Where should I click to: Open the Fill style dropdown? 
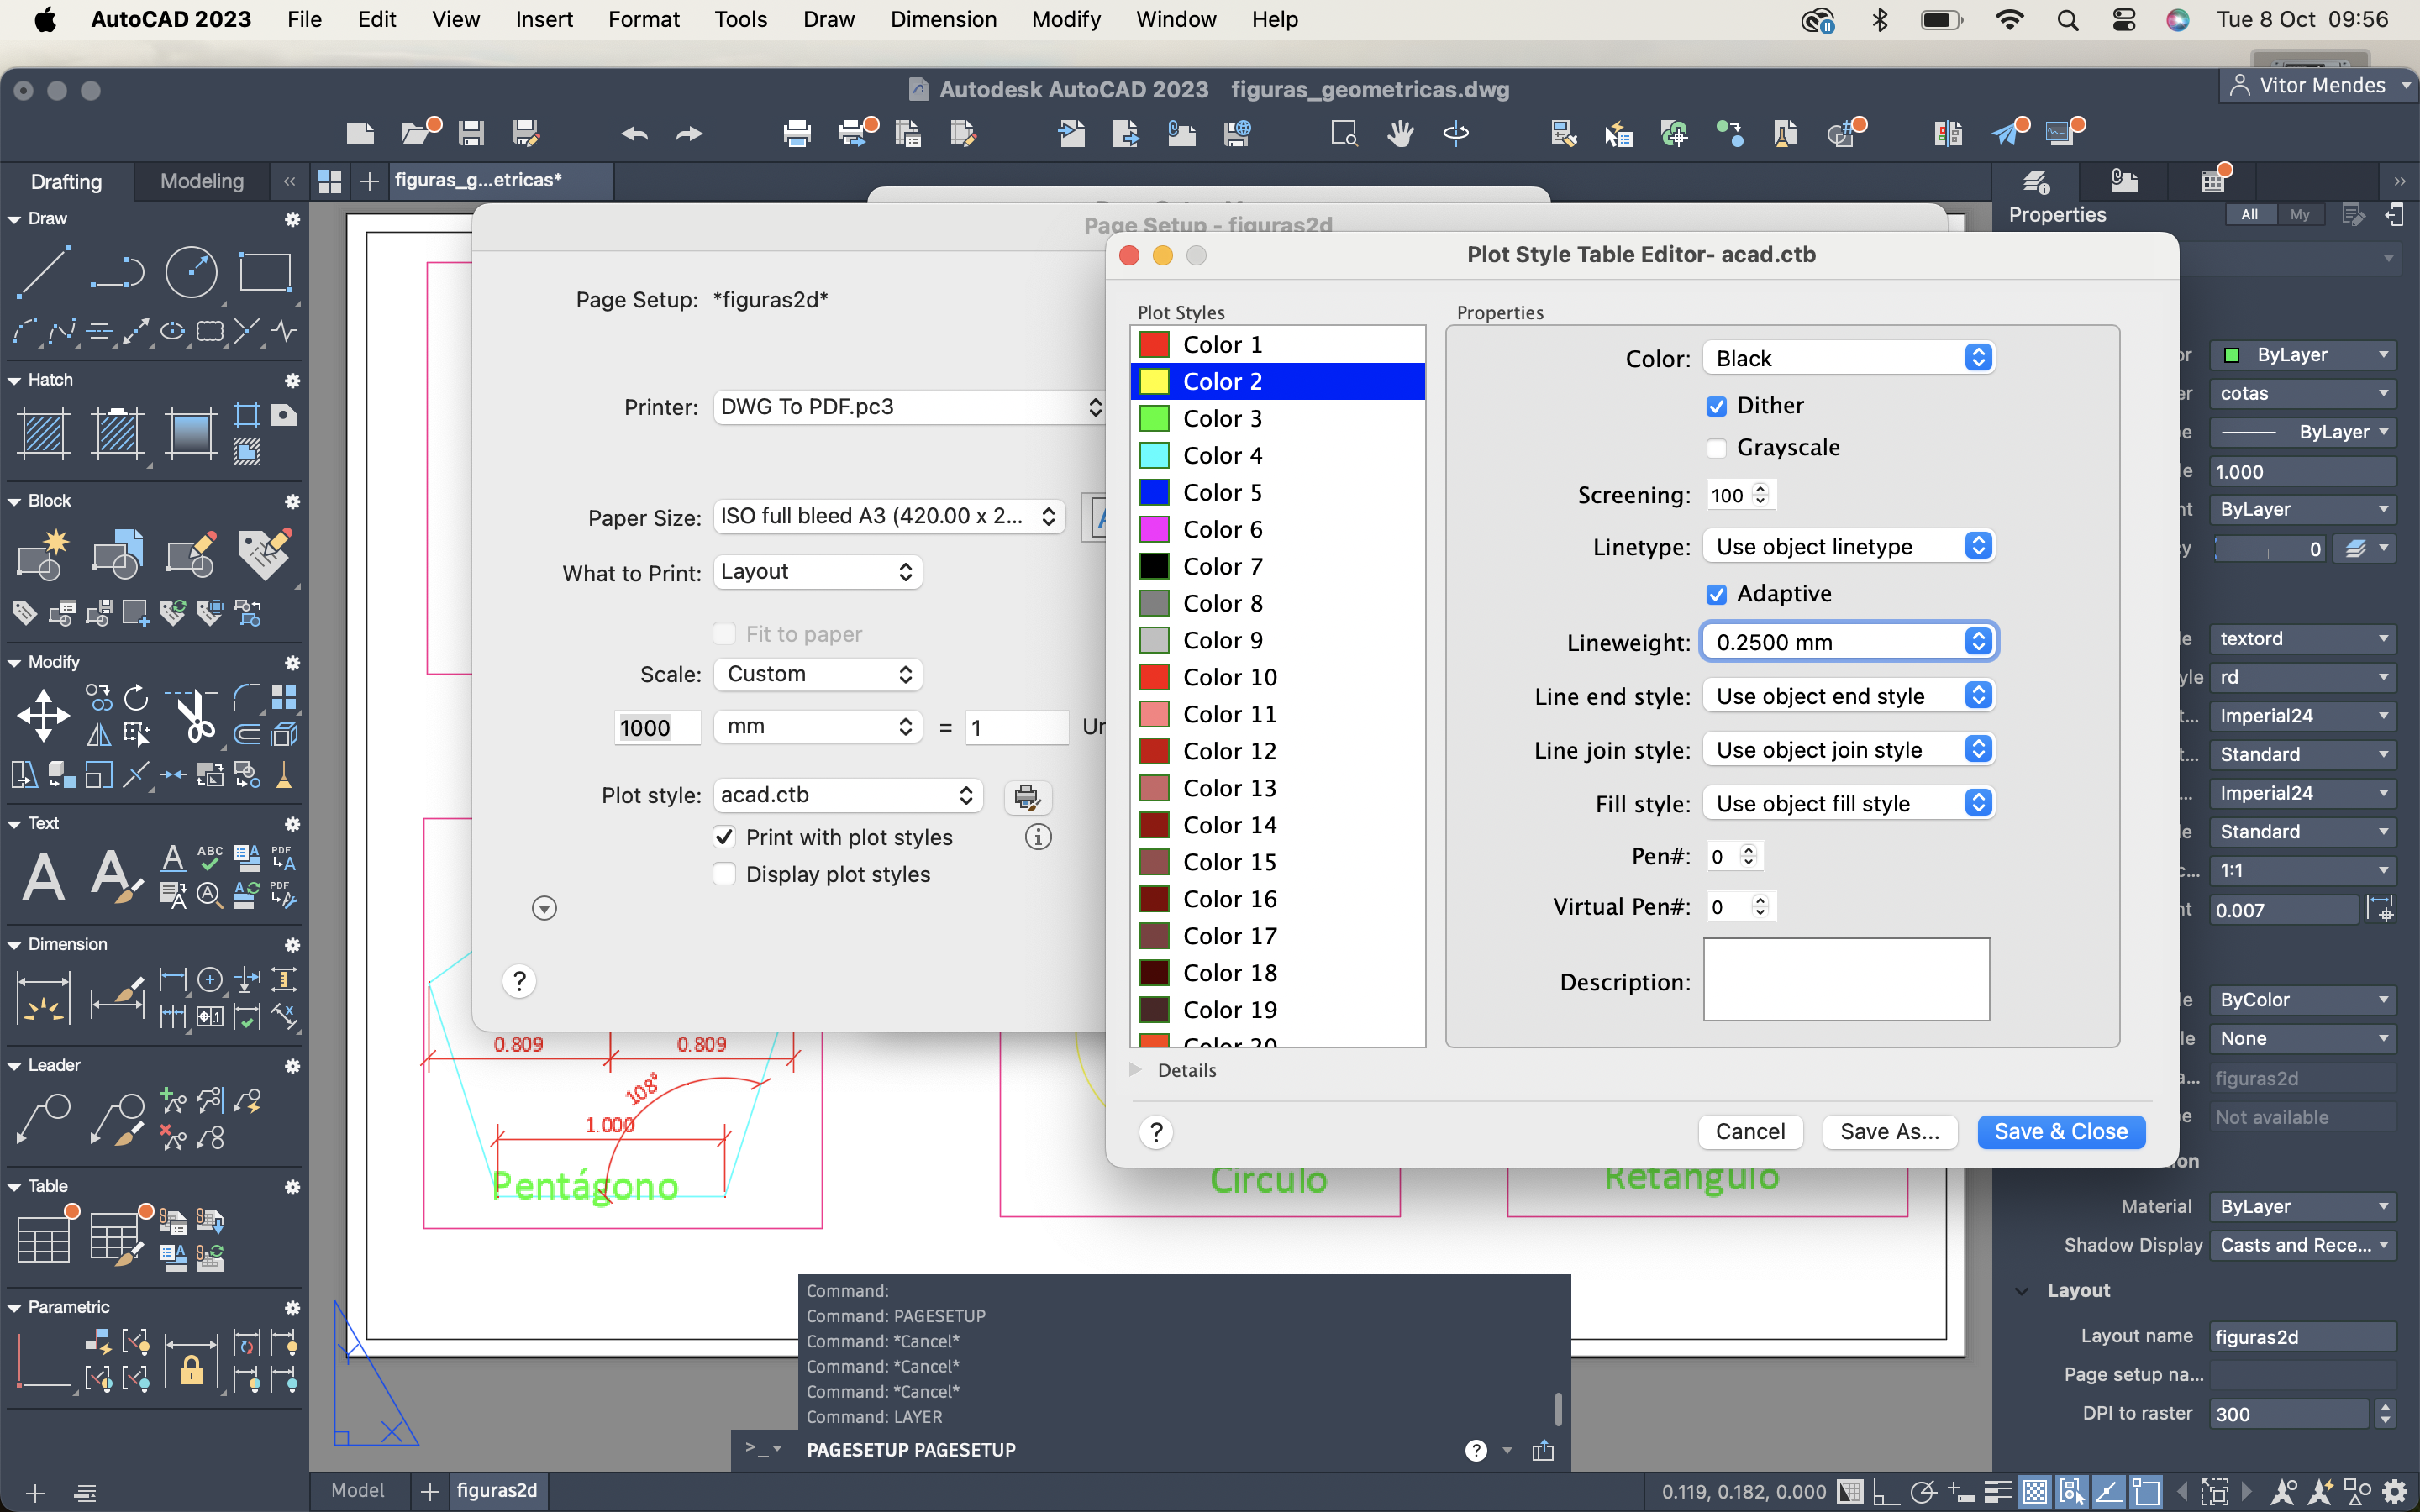(1849, 804)
